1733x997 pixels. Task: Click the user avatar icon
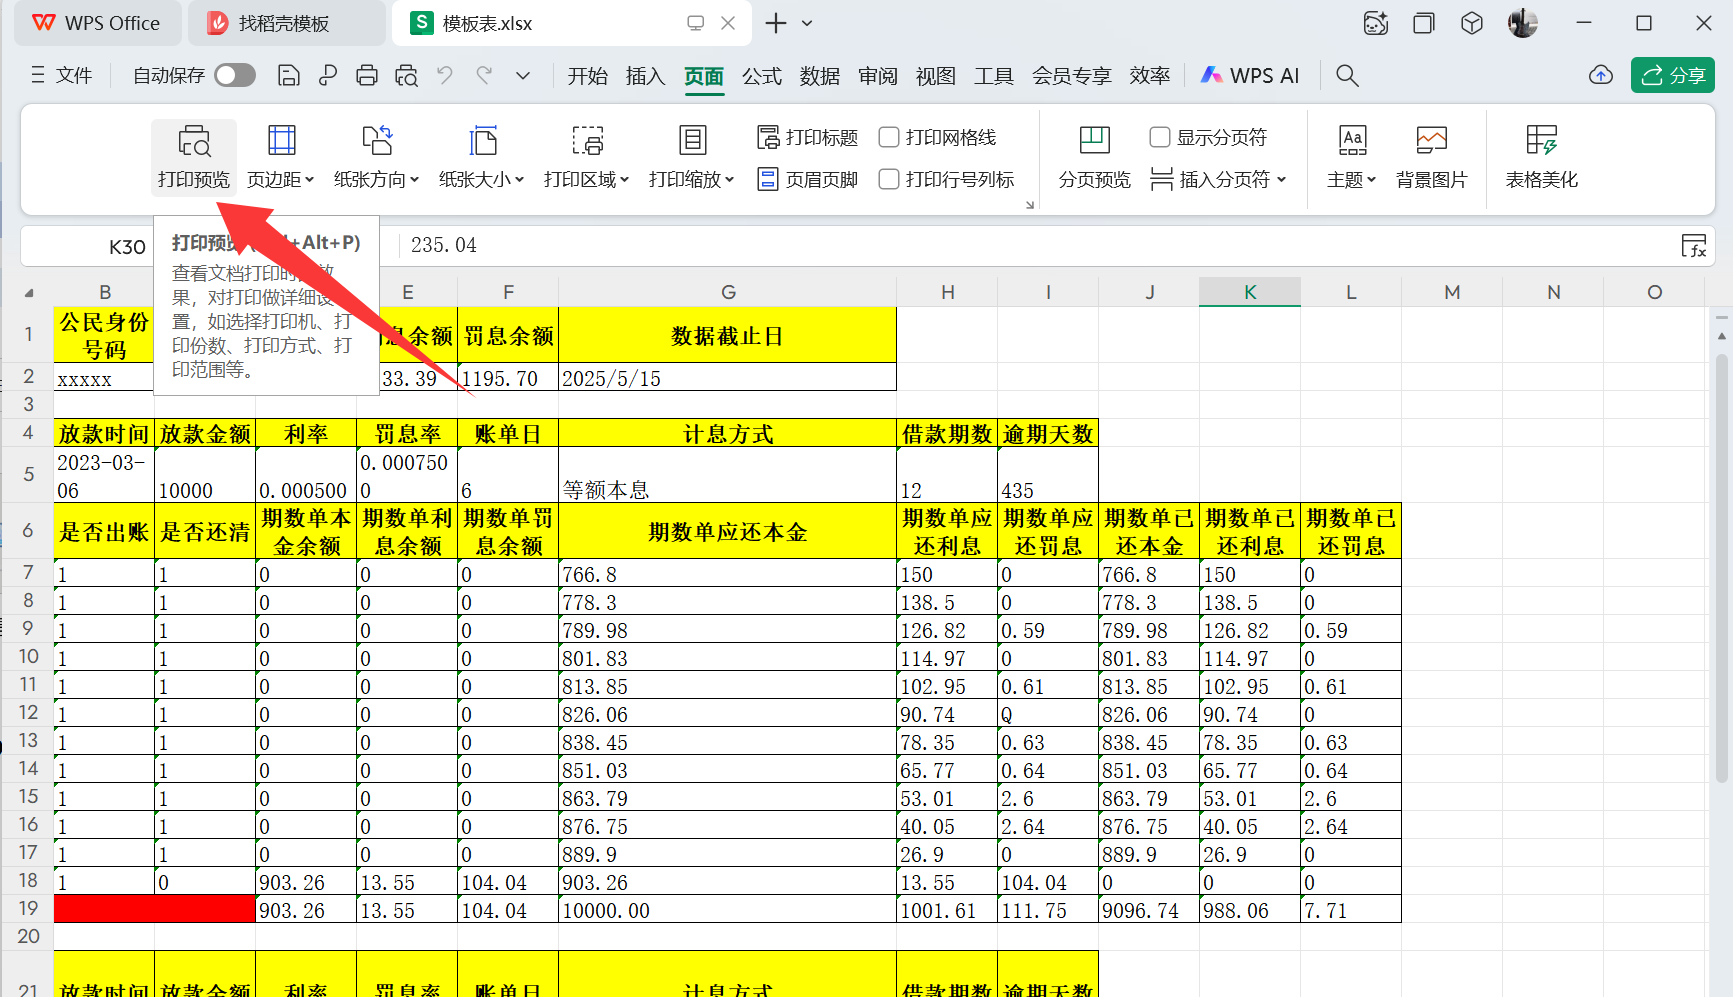pyautogui.click(x=1523, y=23)
